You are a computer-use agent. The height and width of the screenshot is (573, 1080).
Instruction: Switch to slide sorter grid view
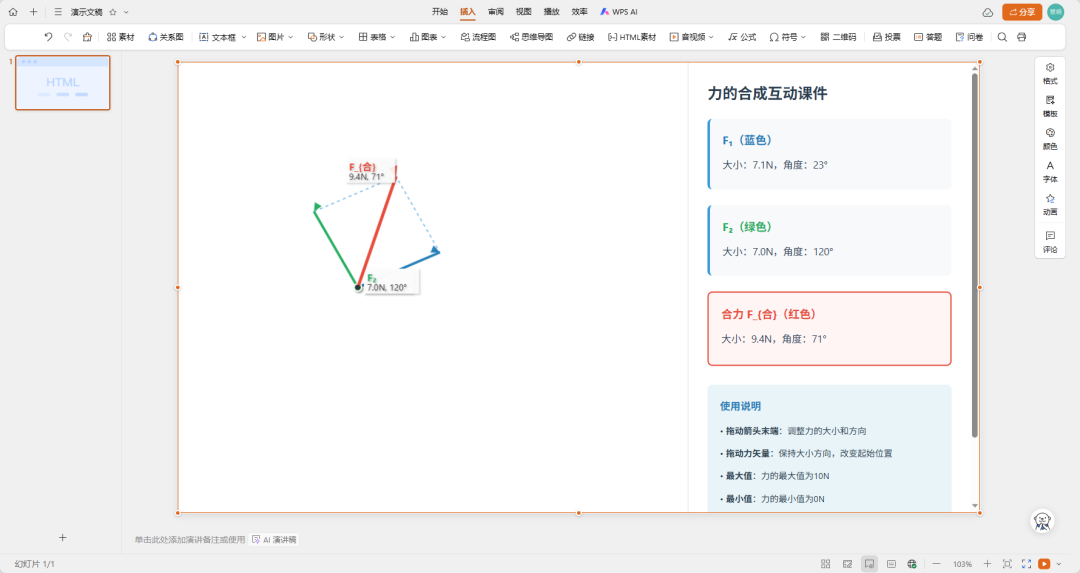[825, 564]
